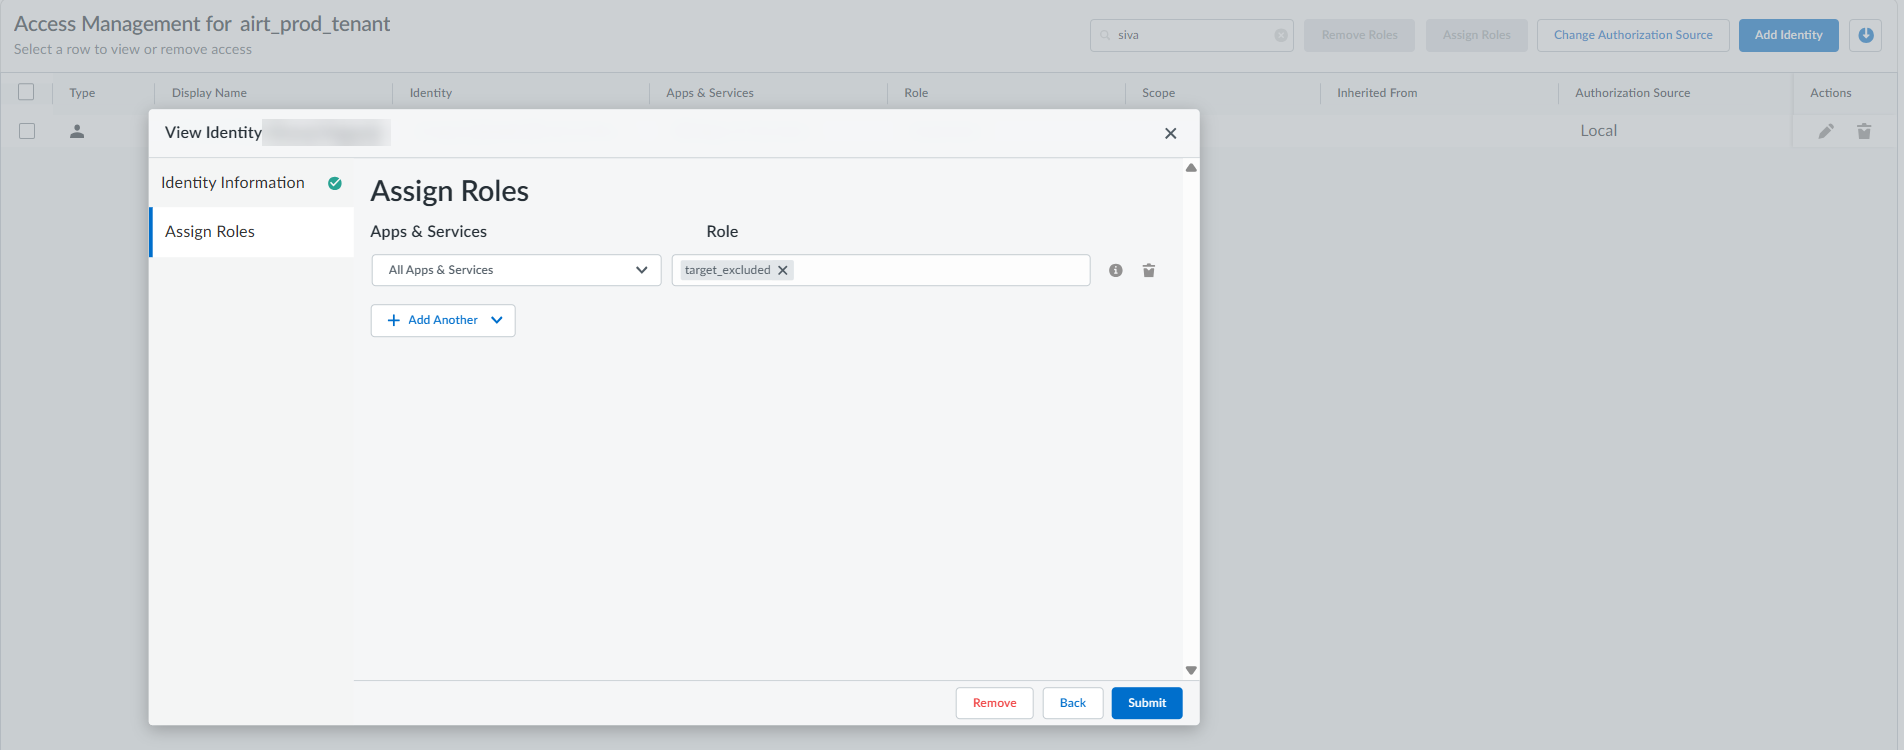This screenshot has height=750, width=1904.
Task: Delete the role row using dialog trash icon
Action: (x=1149, y=270)
